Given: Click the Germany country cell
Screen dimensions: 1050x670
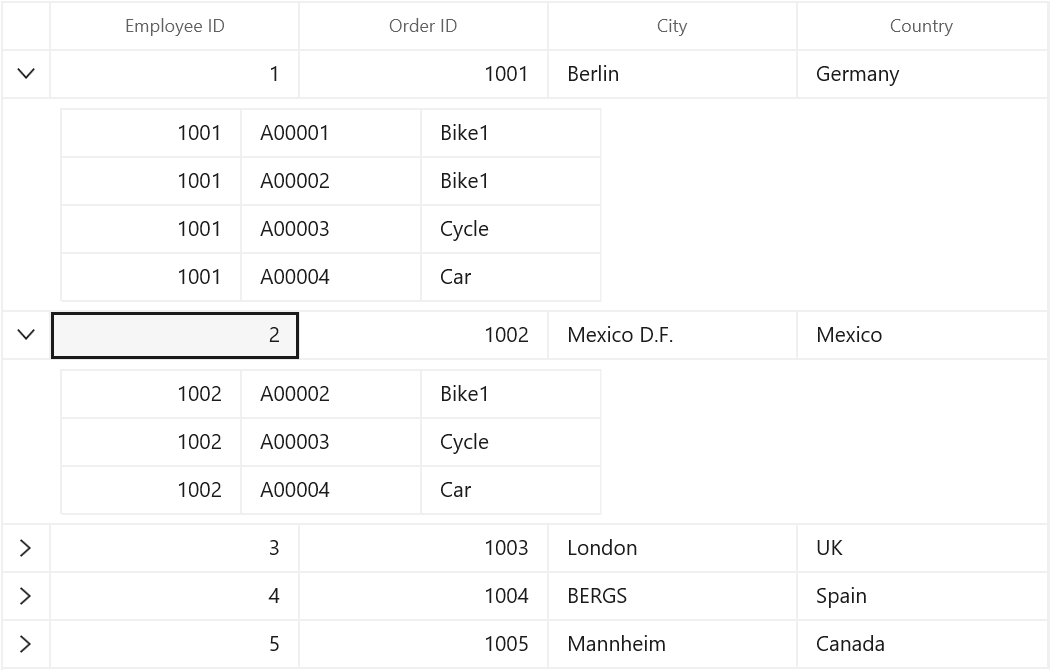Looking at the screenshot, I should (922, 74).
